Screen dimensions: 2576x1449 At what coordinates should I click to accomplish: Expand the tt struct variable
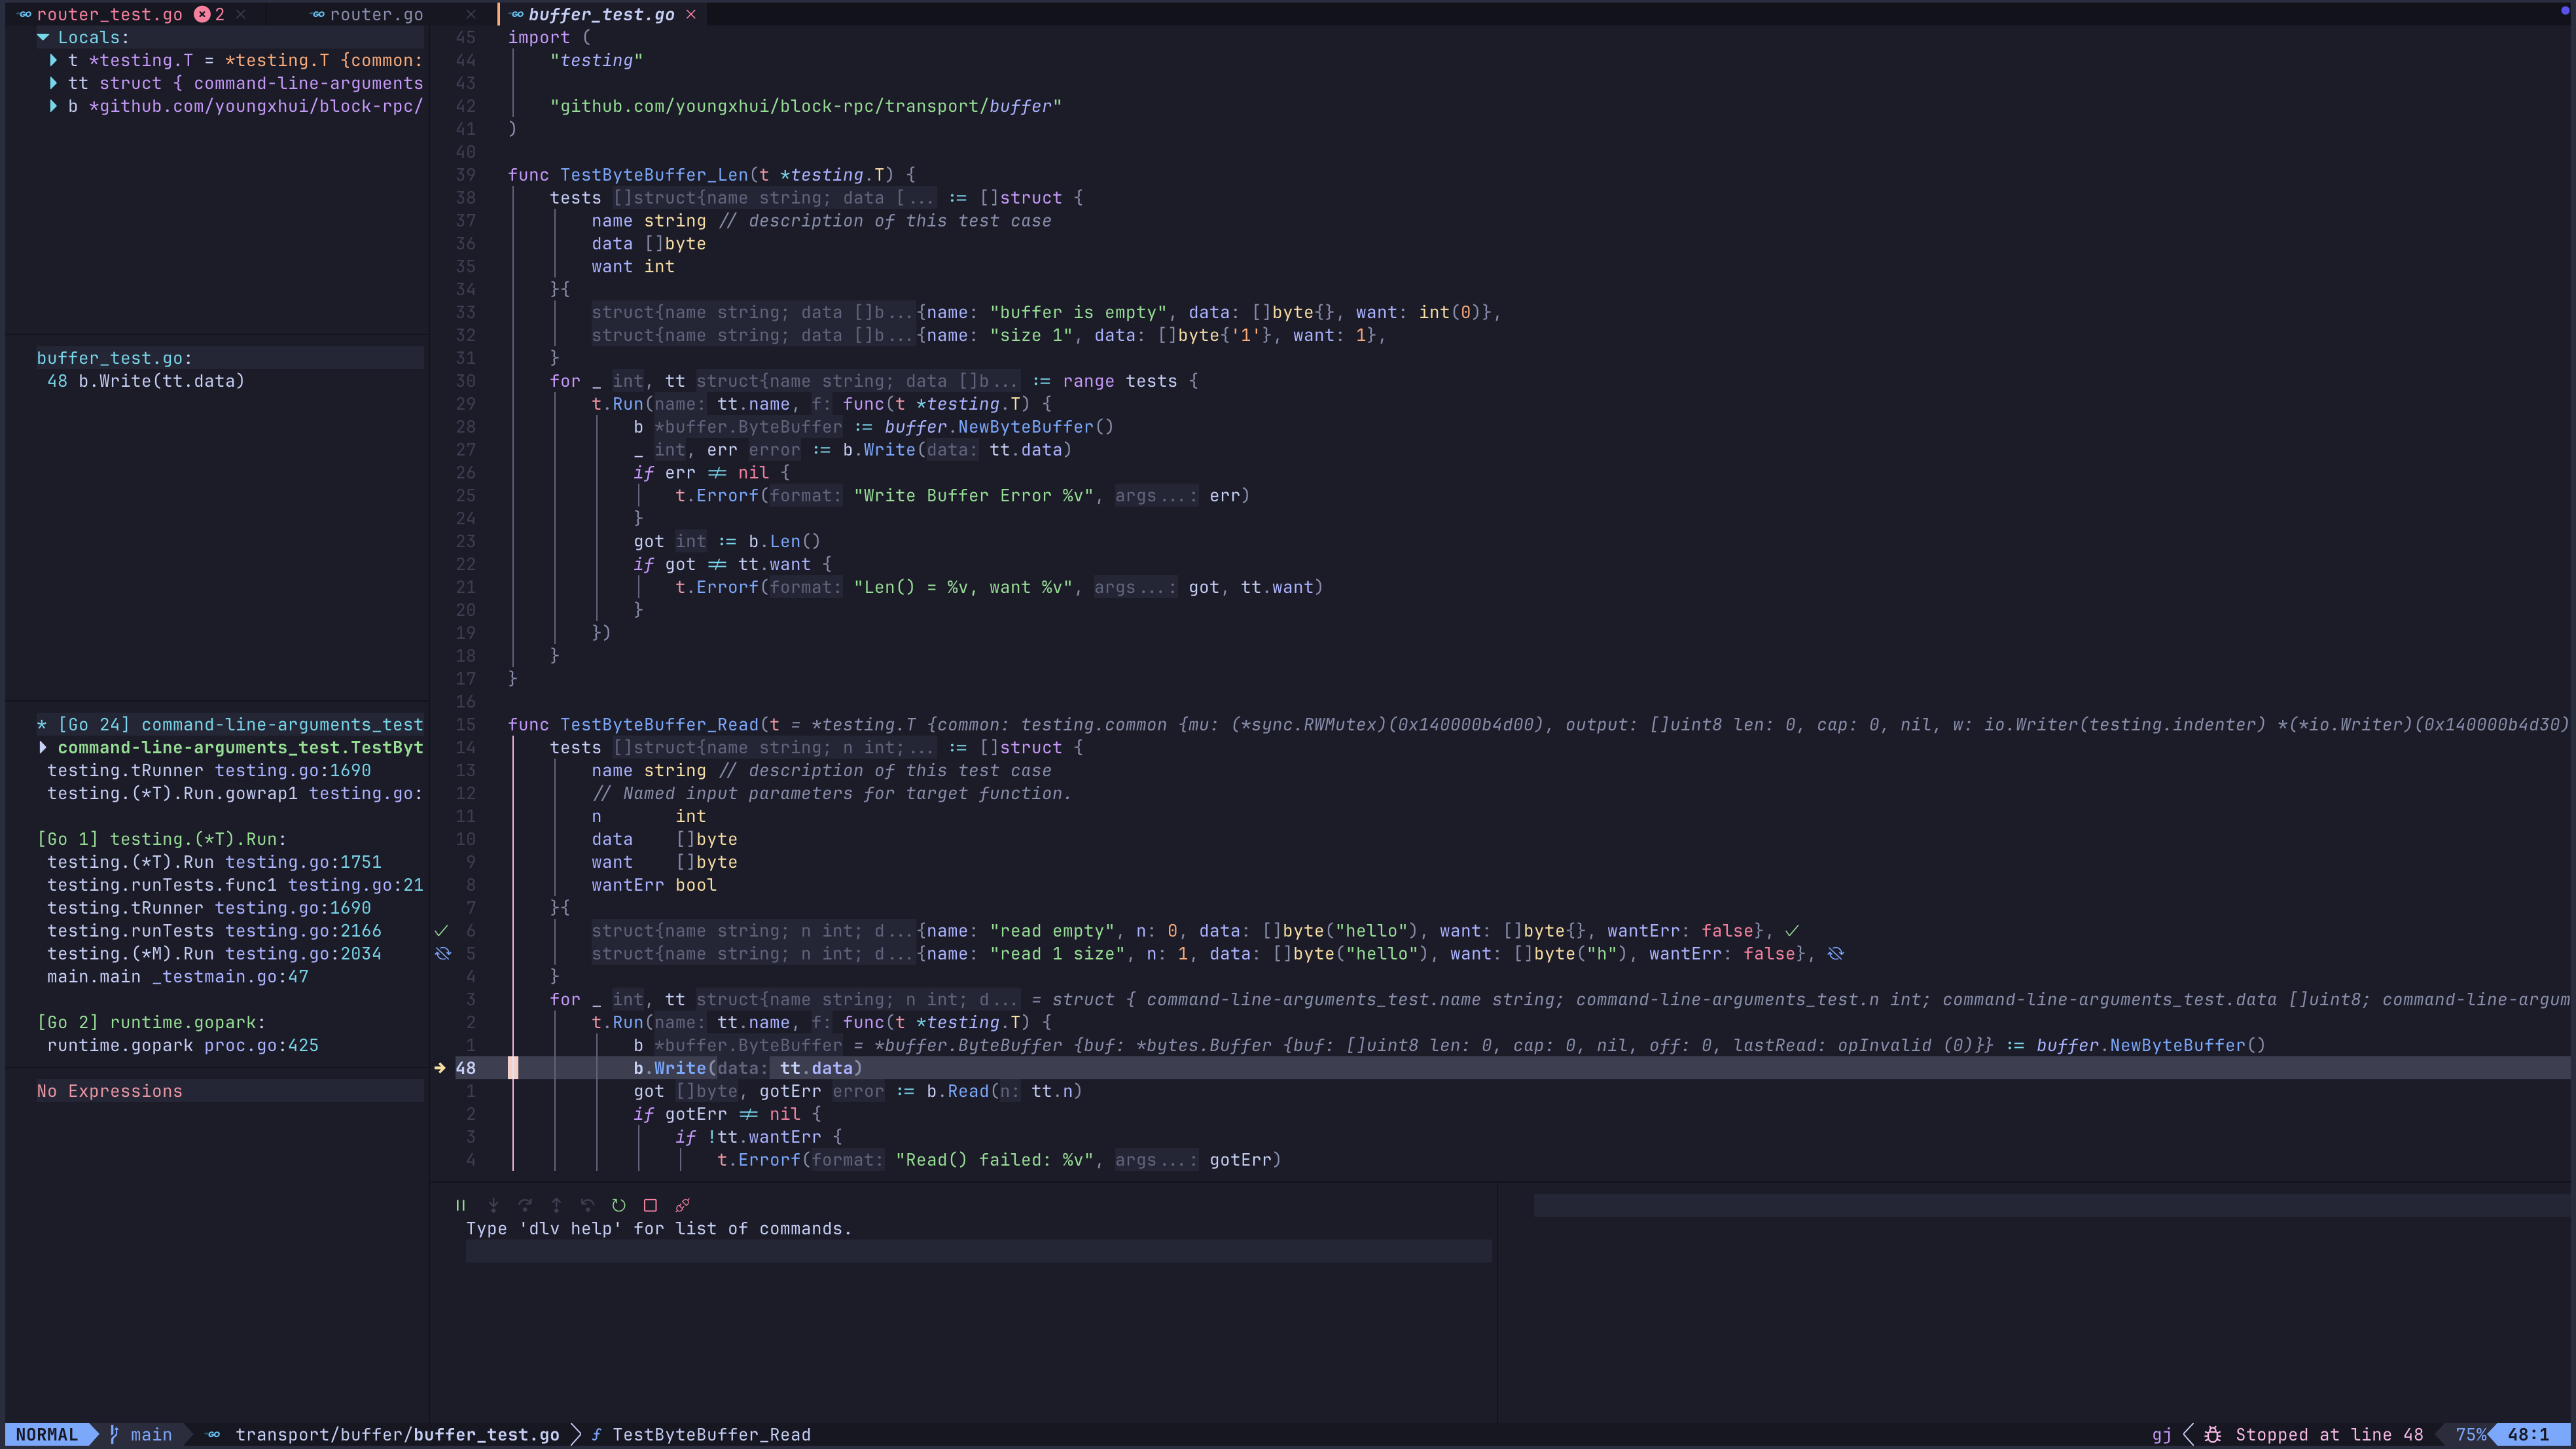tap(53, 83)
